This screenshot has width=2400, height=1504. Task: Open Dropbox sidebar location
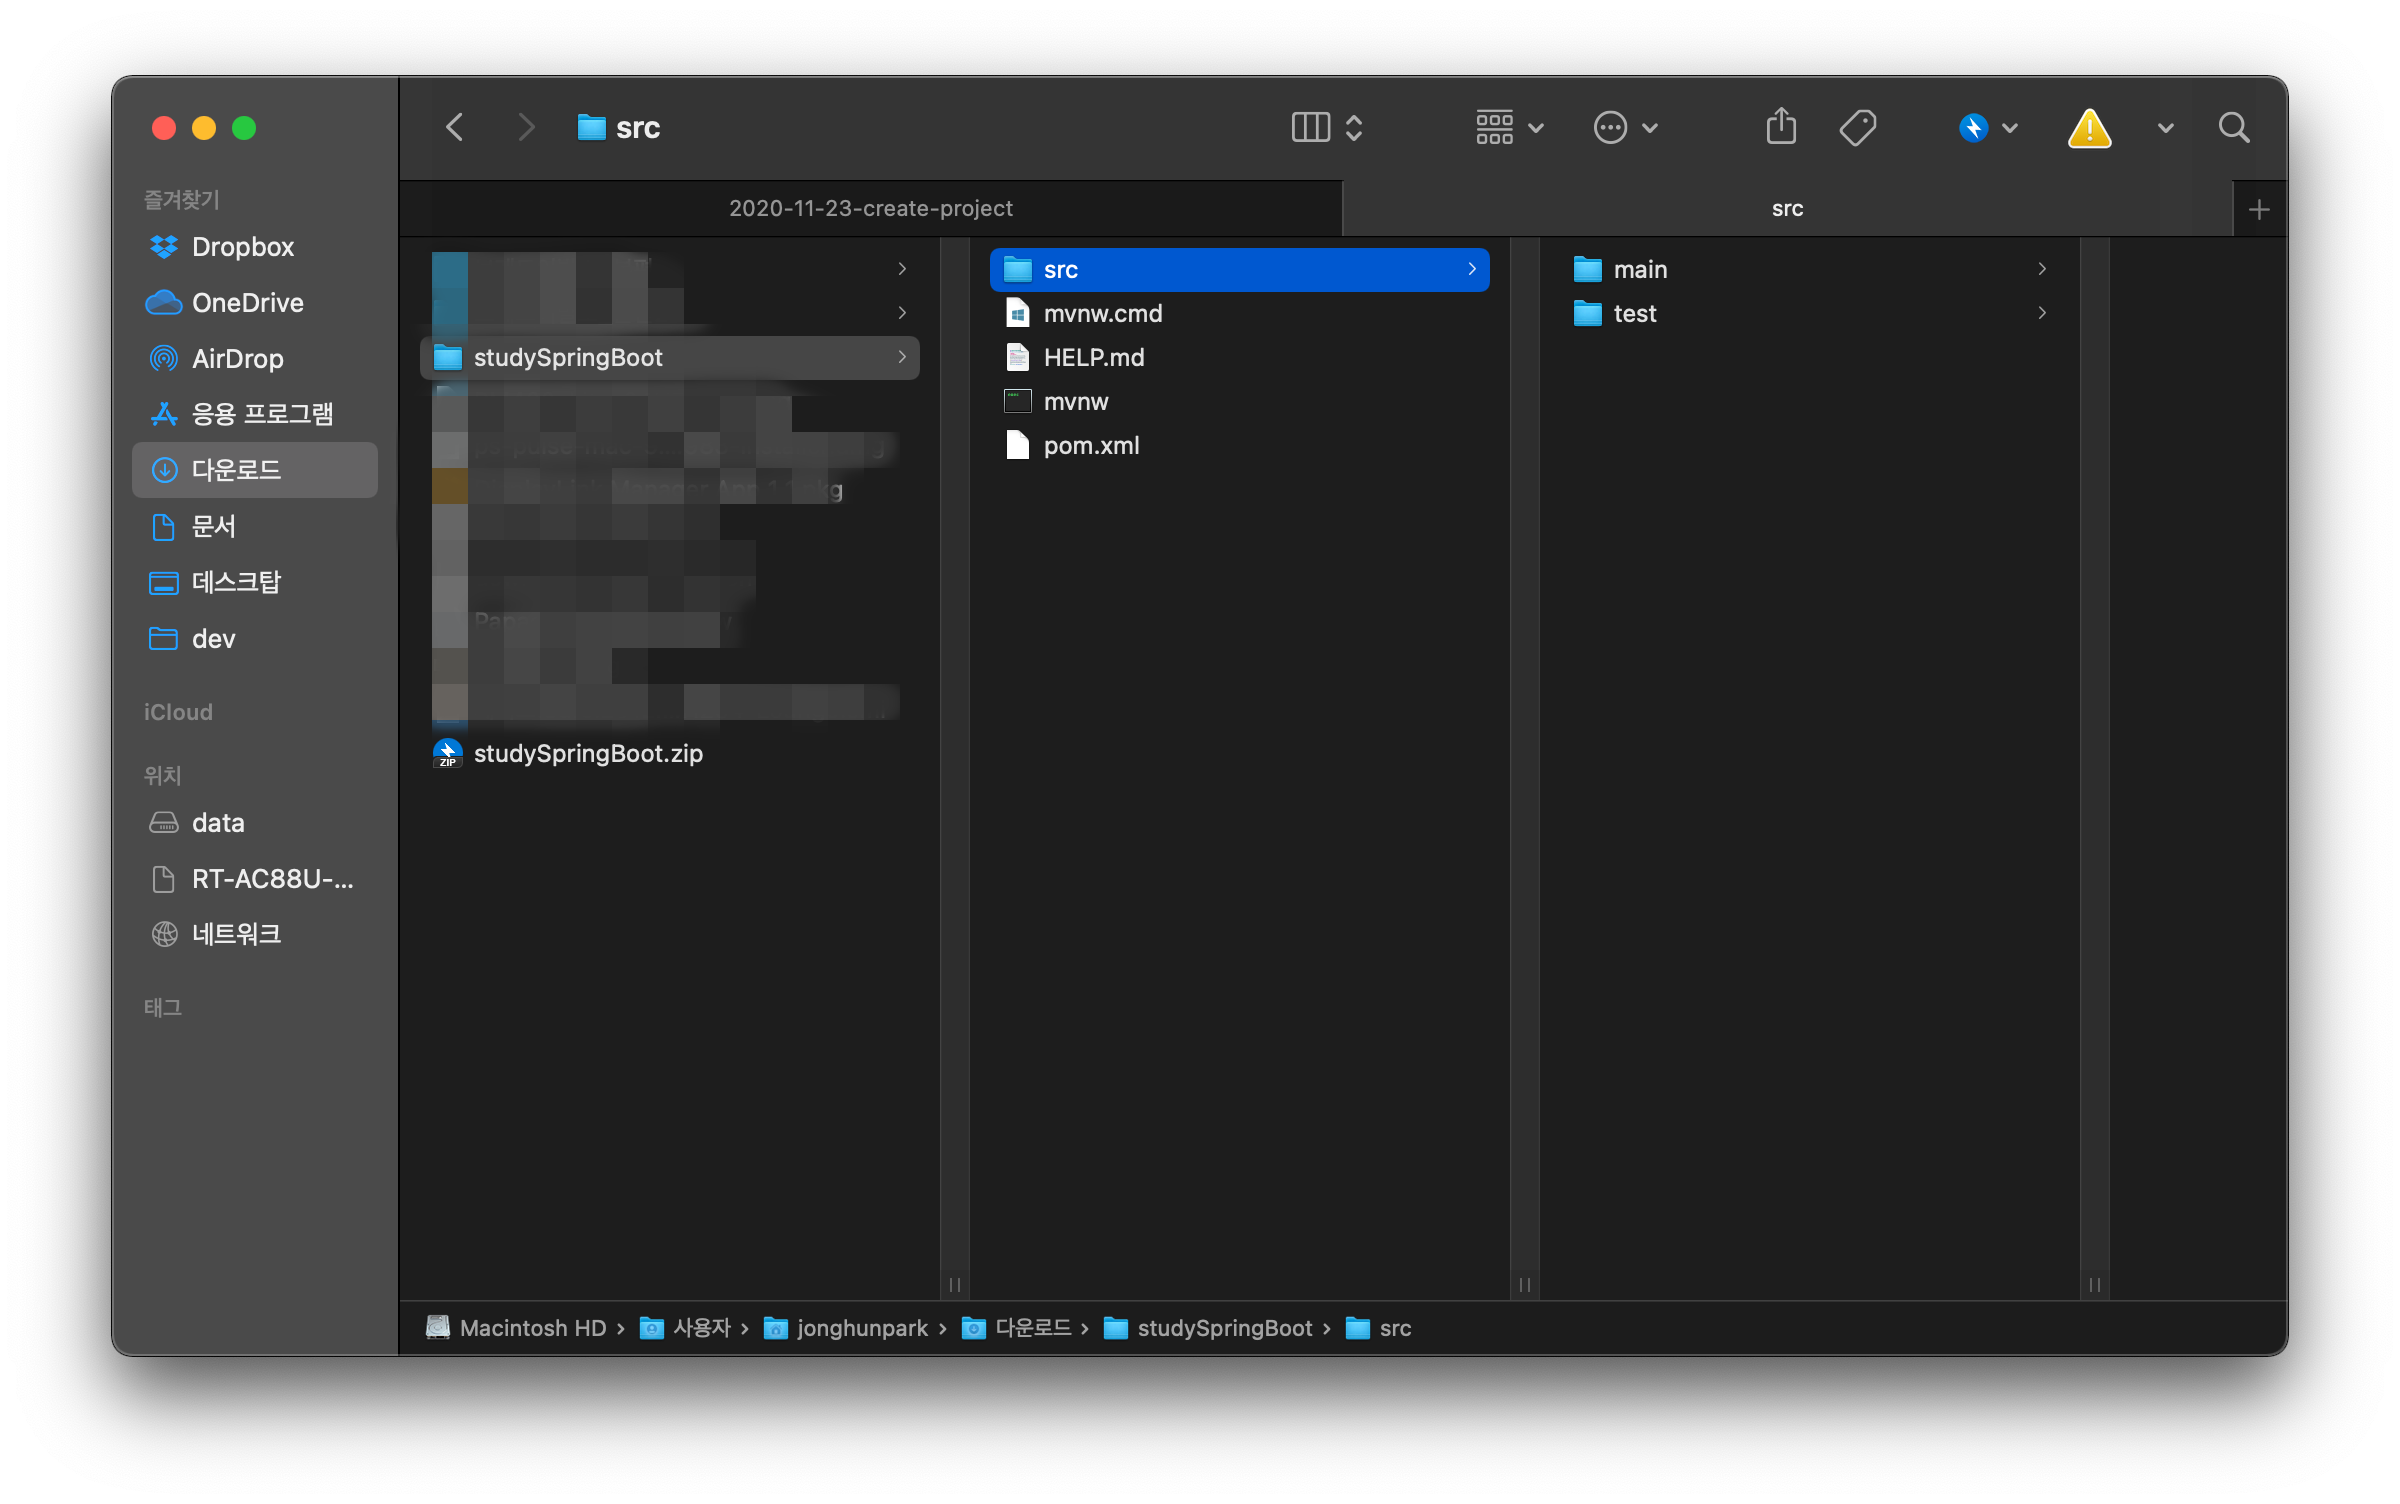(x=242, y=246)
